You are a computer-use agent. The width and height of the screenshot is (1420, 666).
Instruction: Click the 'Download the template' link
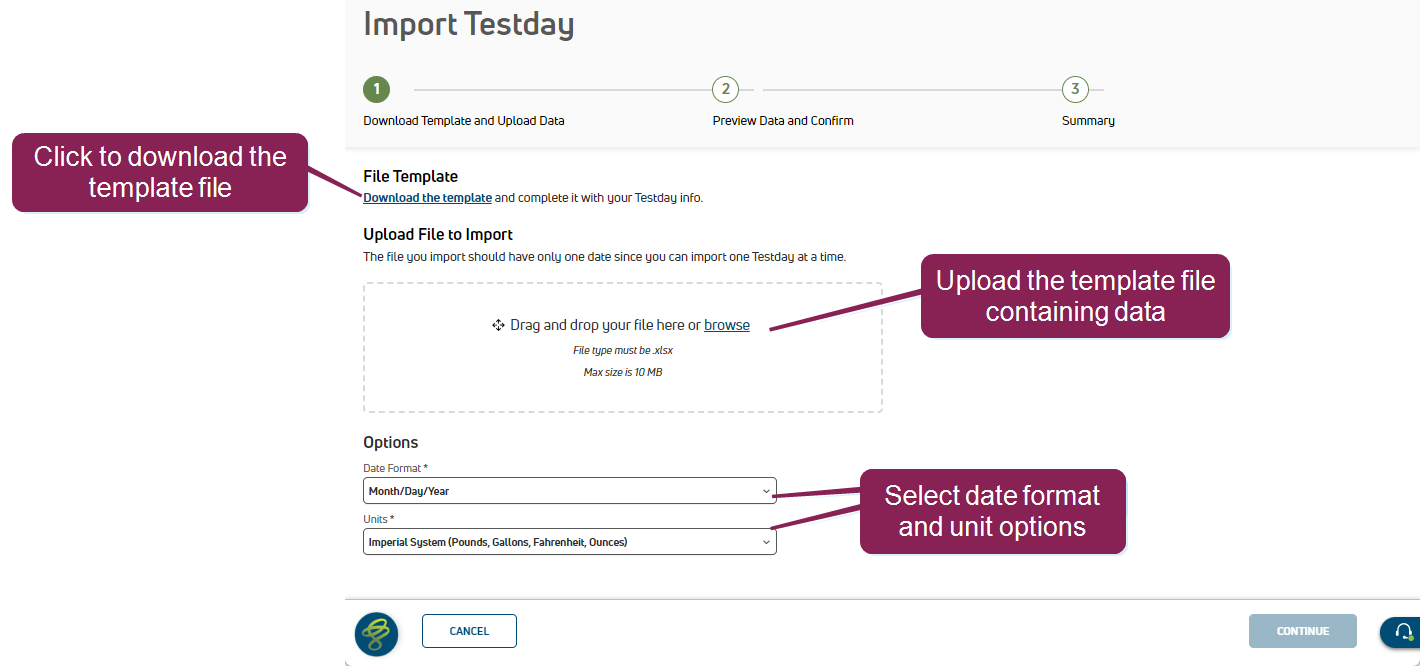pos(427,198)
